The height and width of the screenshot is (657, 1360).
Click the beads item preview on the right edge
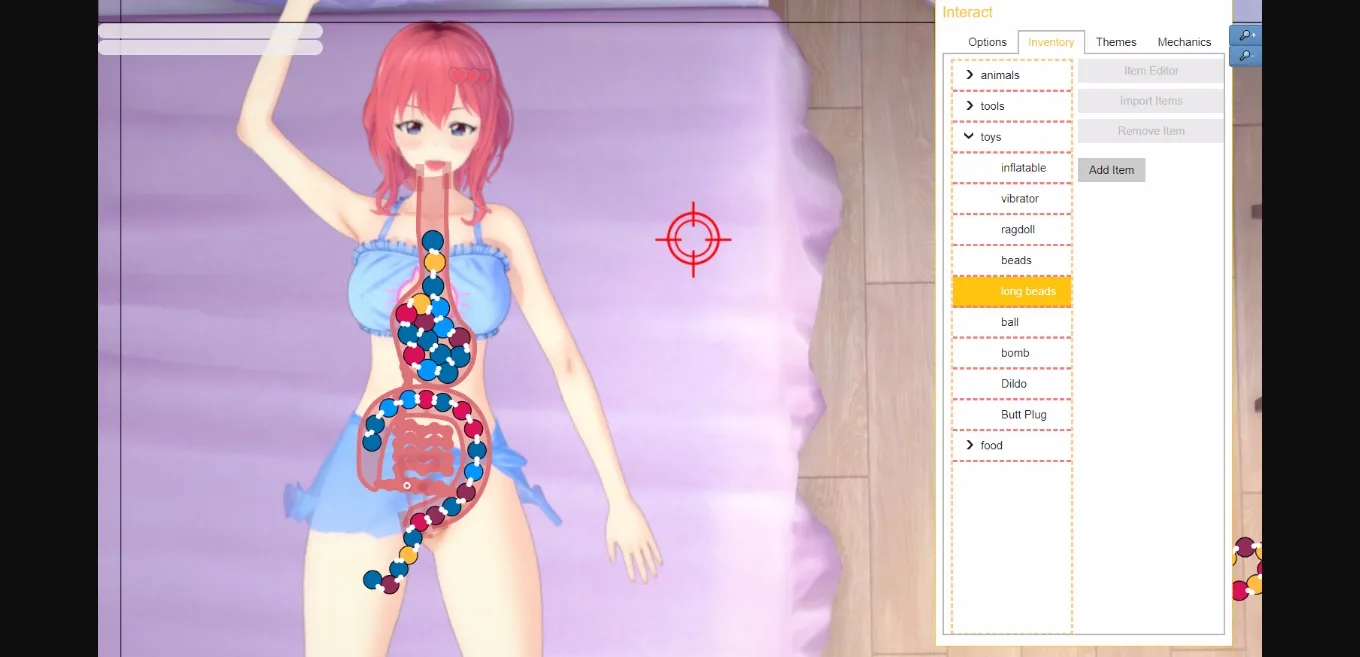coord(1247,560)
